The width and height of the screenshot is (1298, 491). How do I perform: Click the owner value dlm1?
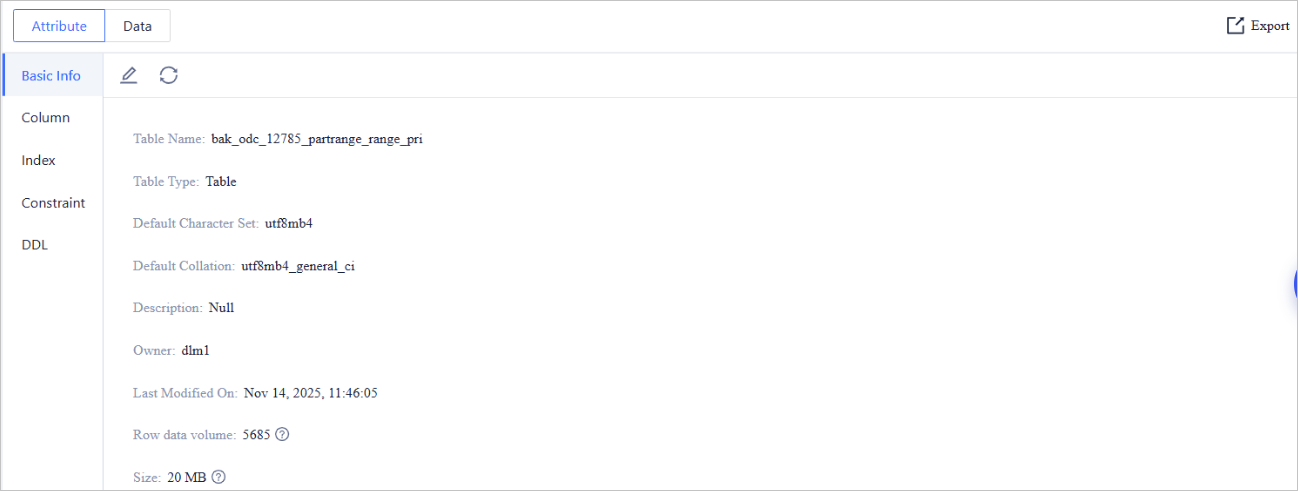195,351
